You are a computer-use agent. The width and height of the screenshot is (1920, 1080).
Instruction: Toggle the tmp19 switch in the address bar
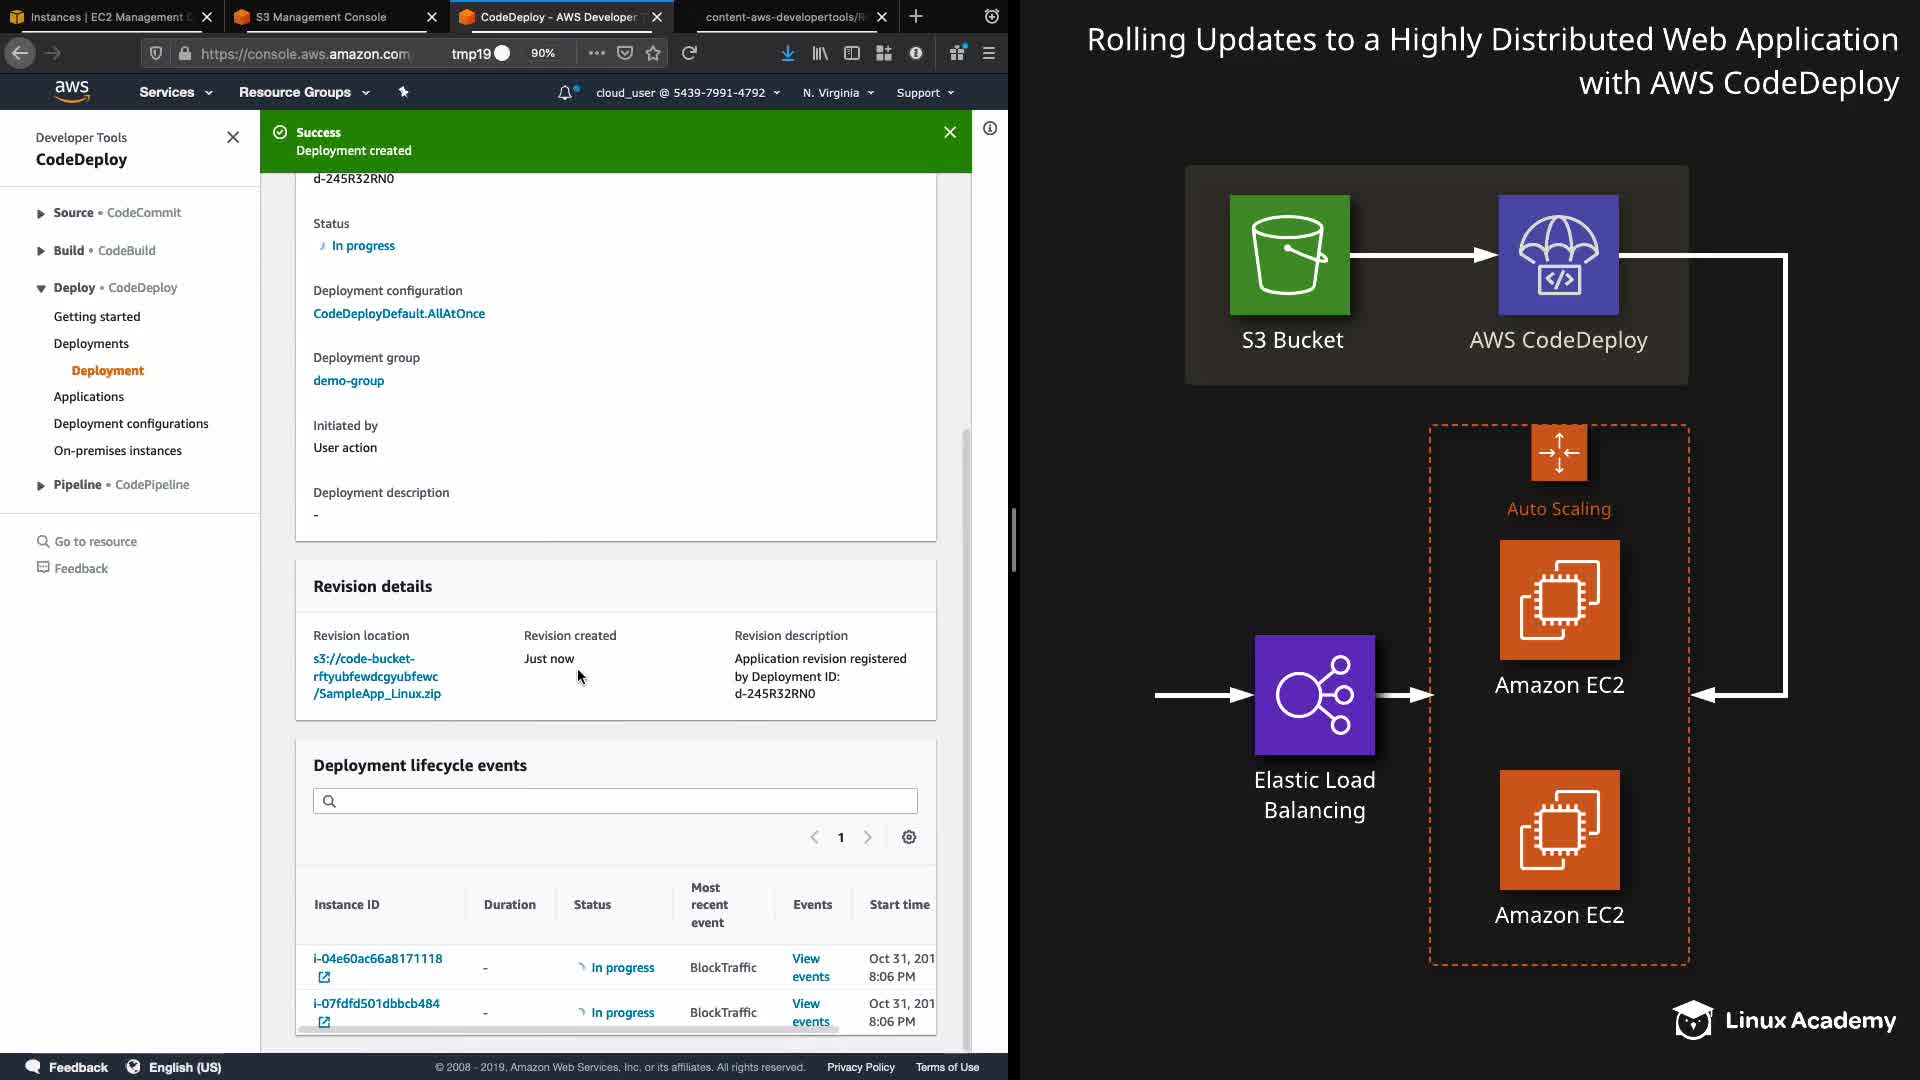click(x=501, y=53)
